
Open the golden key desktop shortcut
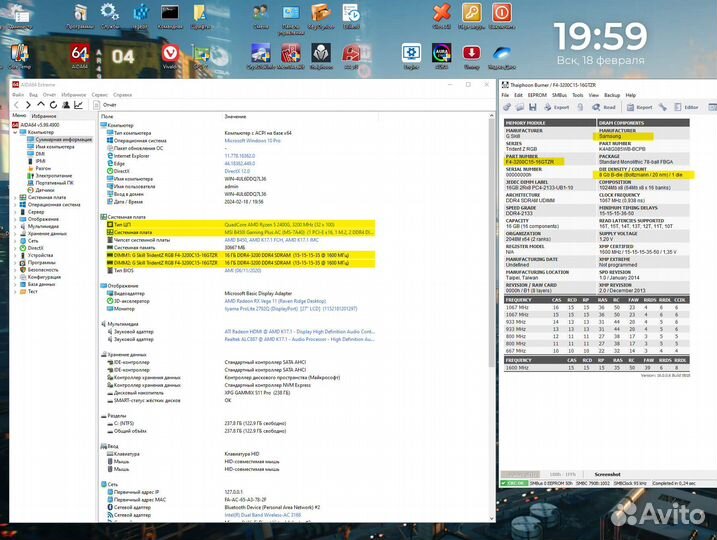click(471, 16)
